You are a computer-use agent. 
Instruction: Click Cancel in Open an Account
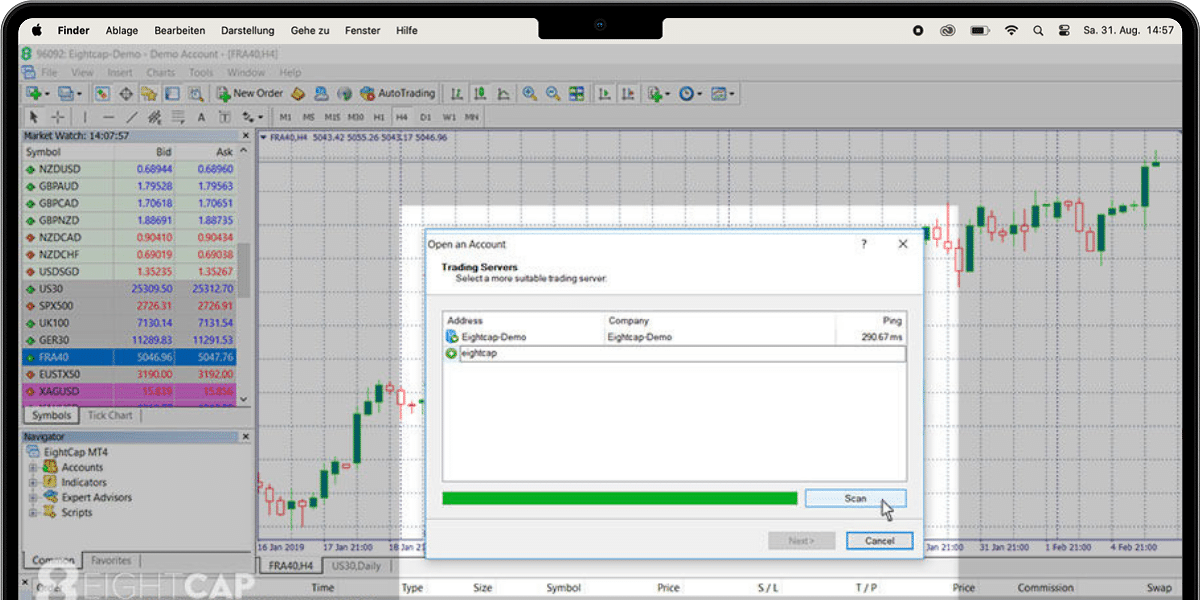[x=879, y=540]
